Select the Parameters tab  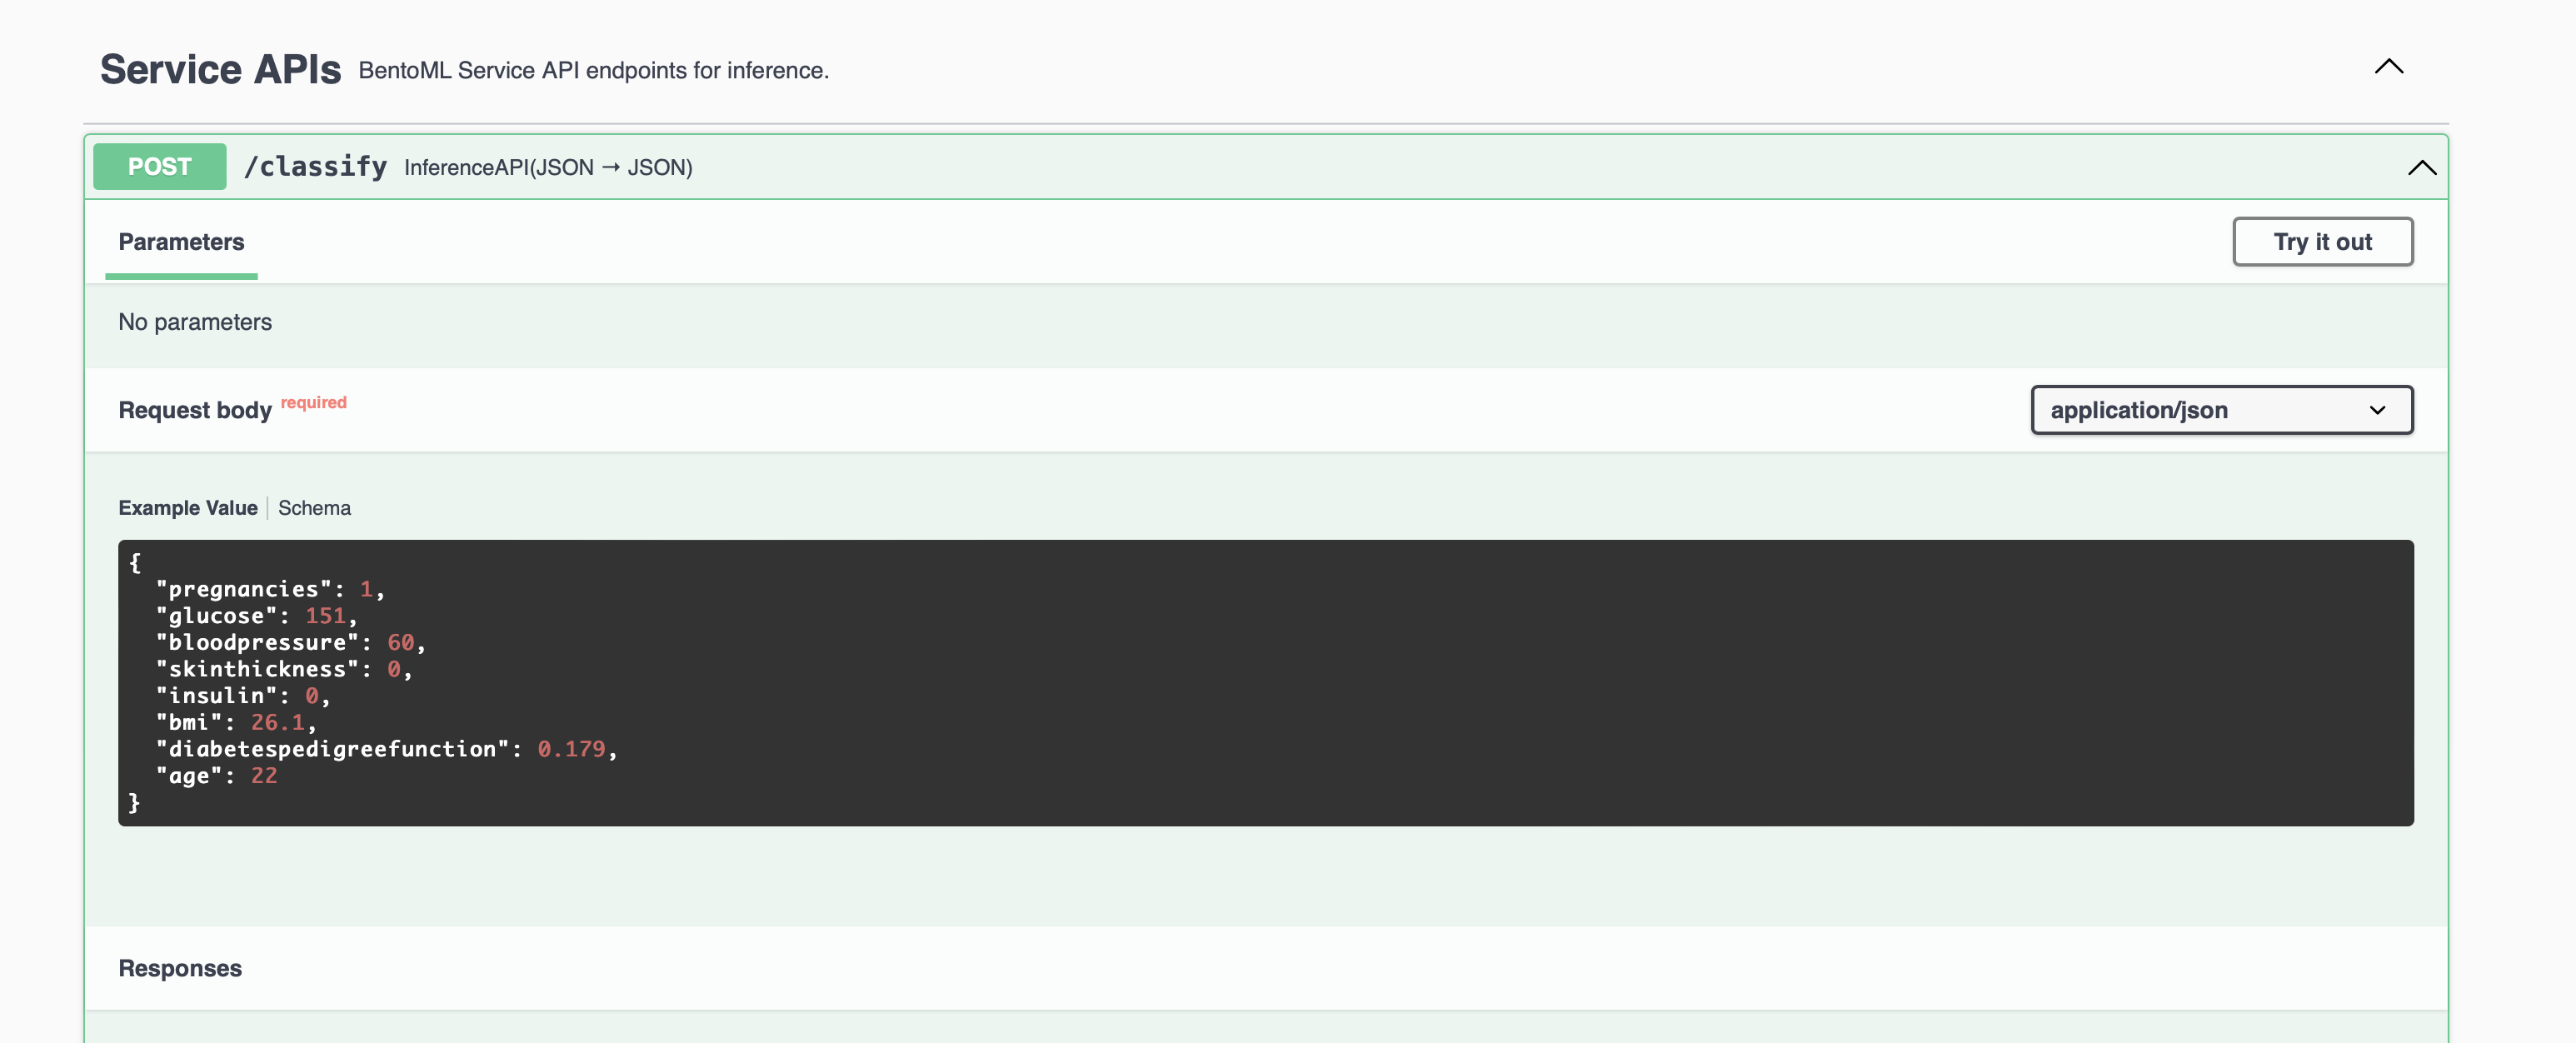pyautogui.click(x=181, y=242)
